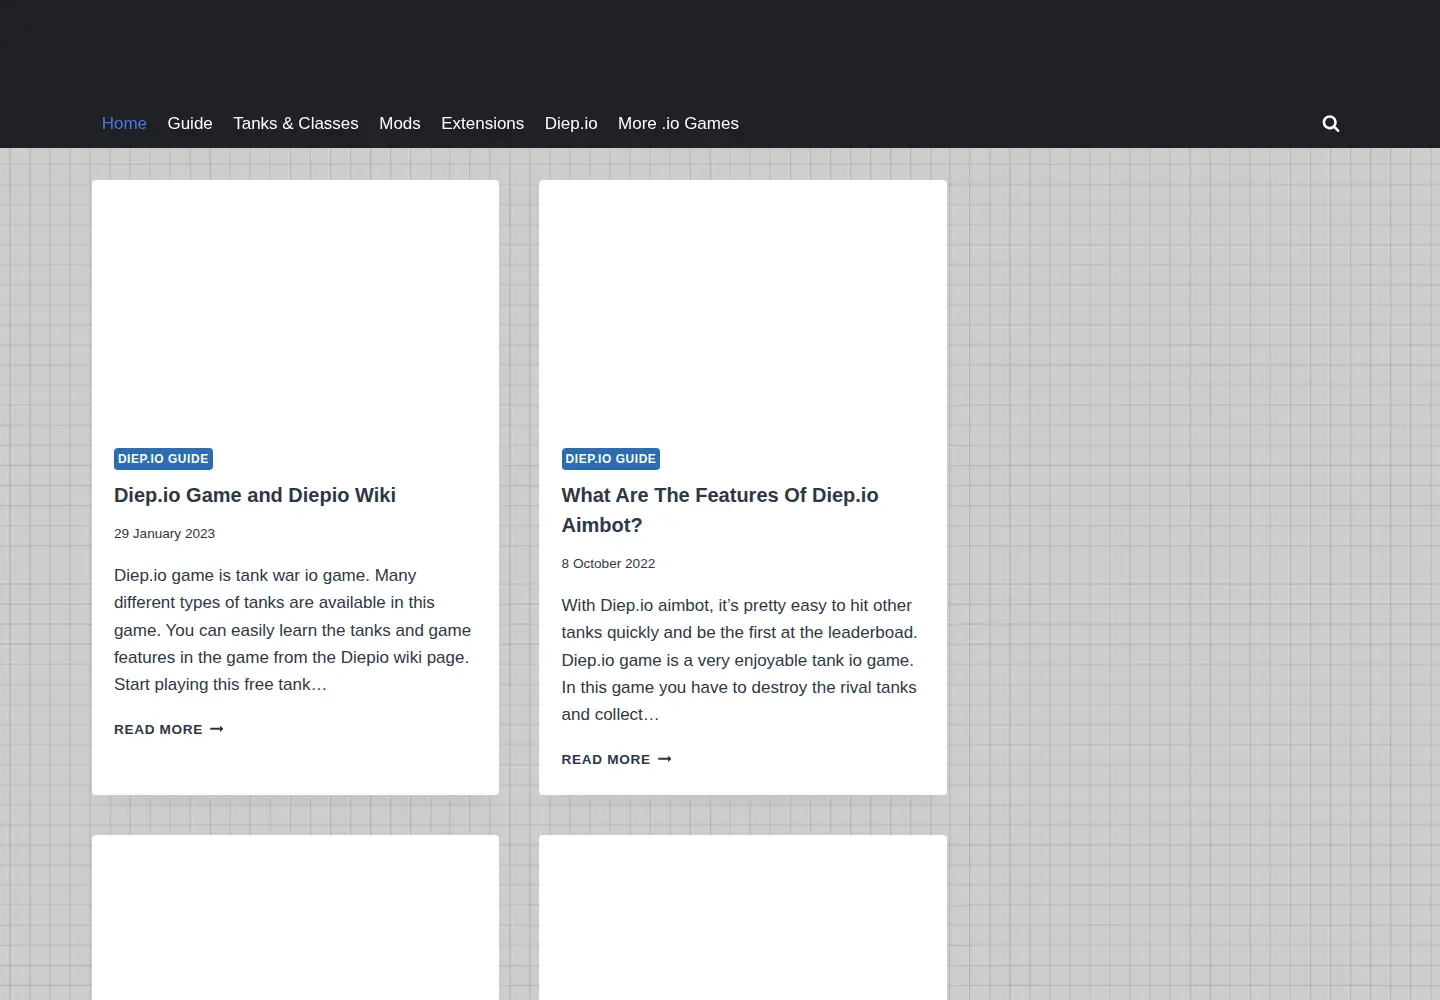Click READ MORE under Diepio Wiki post
The image size is (1440, 1000).
[168, 729]
